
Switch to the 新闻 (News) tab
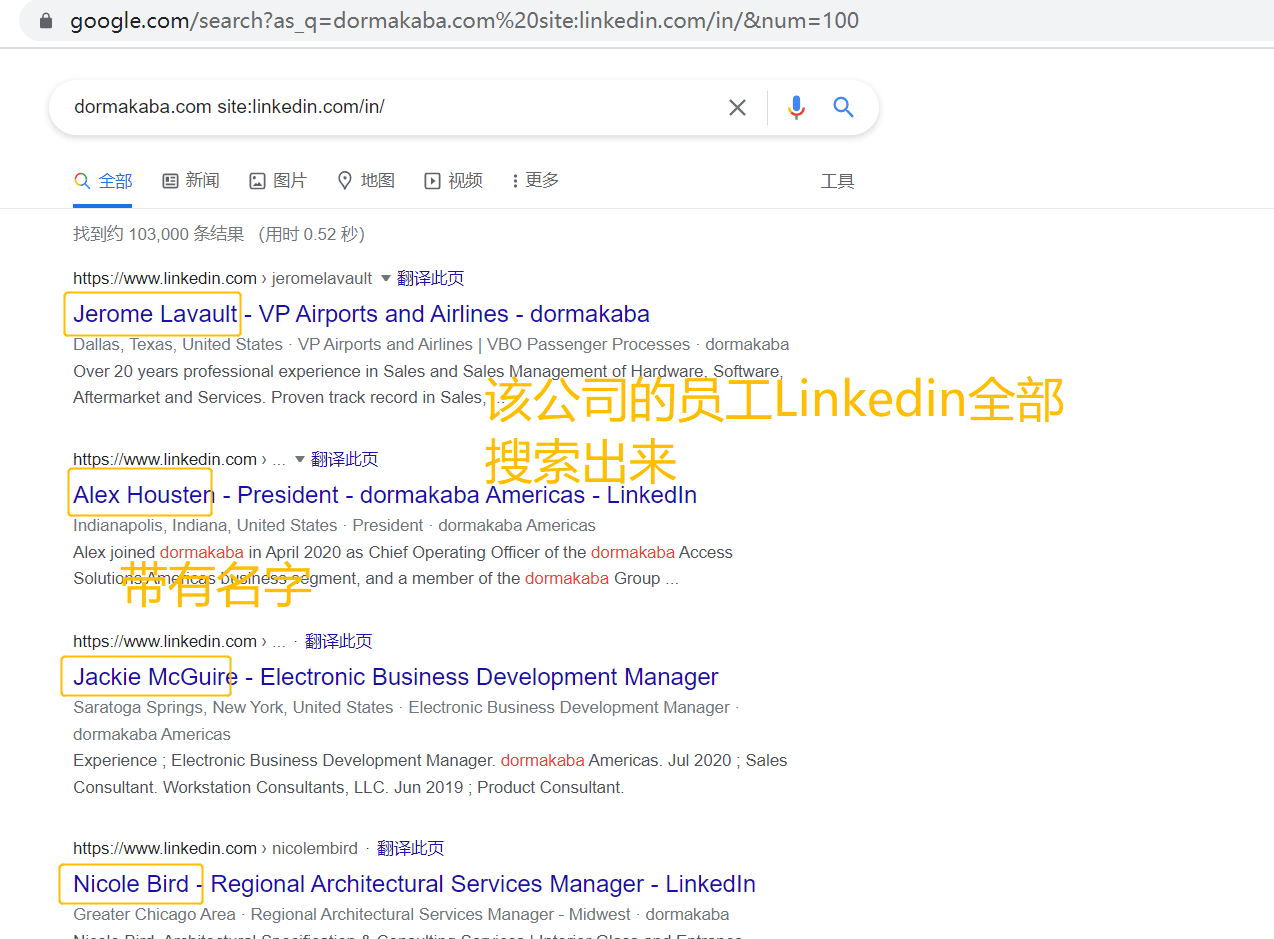pyautogui.click(x=190, y=181)
